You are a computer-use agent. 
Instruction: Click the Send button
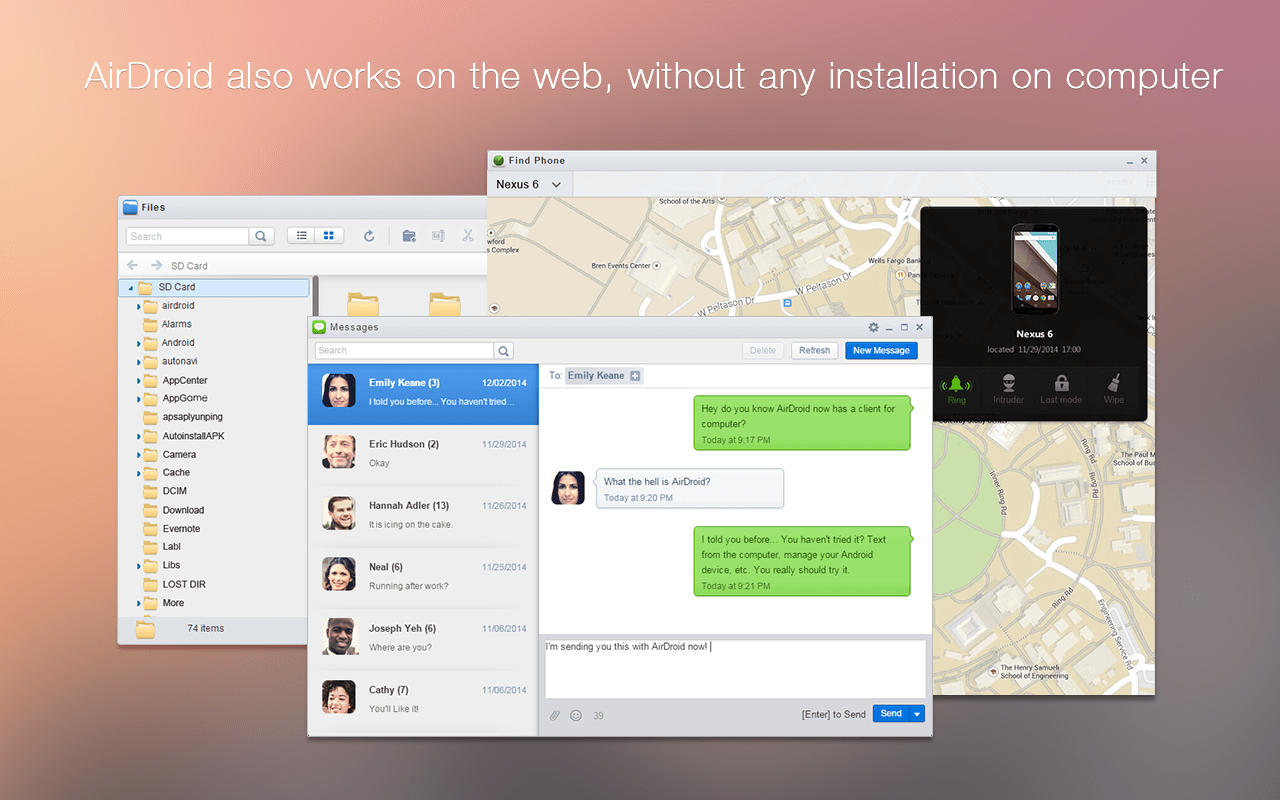891,714
